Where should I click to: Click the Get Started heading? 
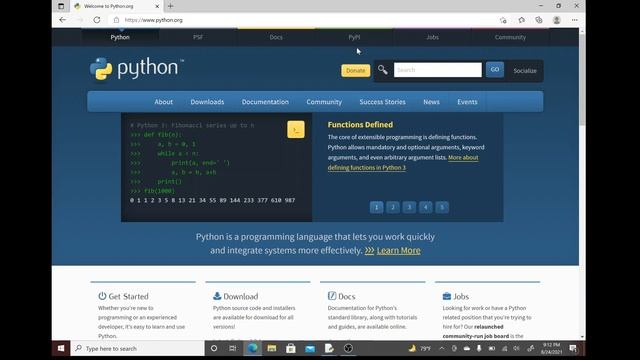[x=128, y=296]
